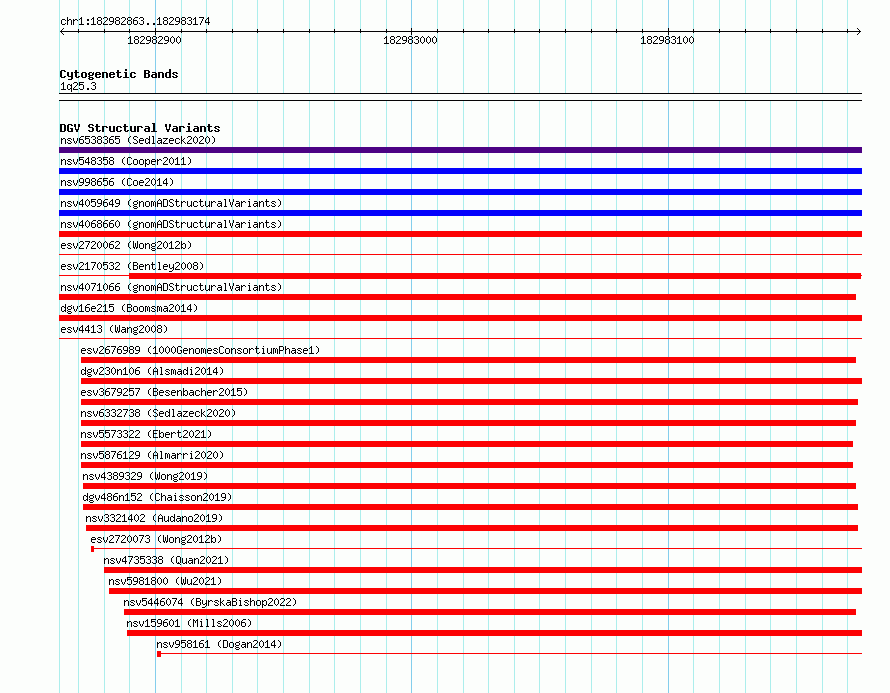Click the red bar under esv3679257
Viewport: 890px width, 693px height.
point(469,402)
